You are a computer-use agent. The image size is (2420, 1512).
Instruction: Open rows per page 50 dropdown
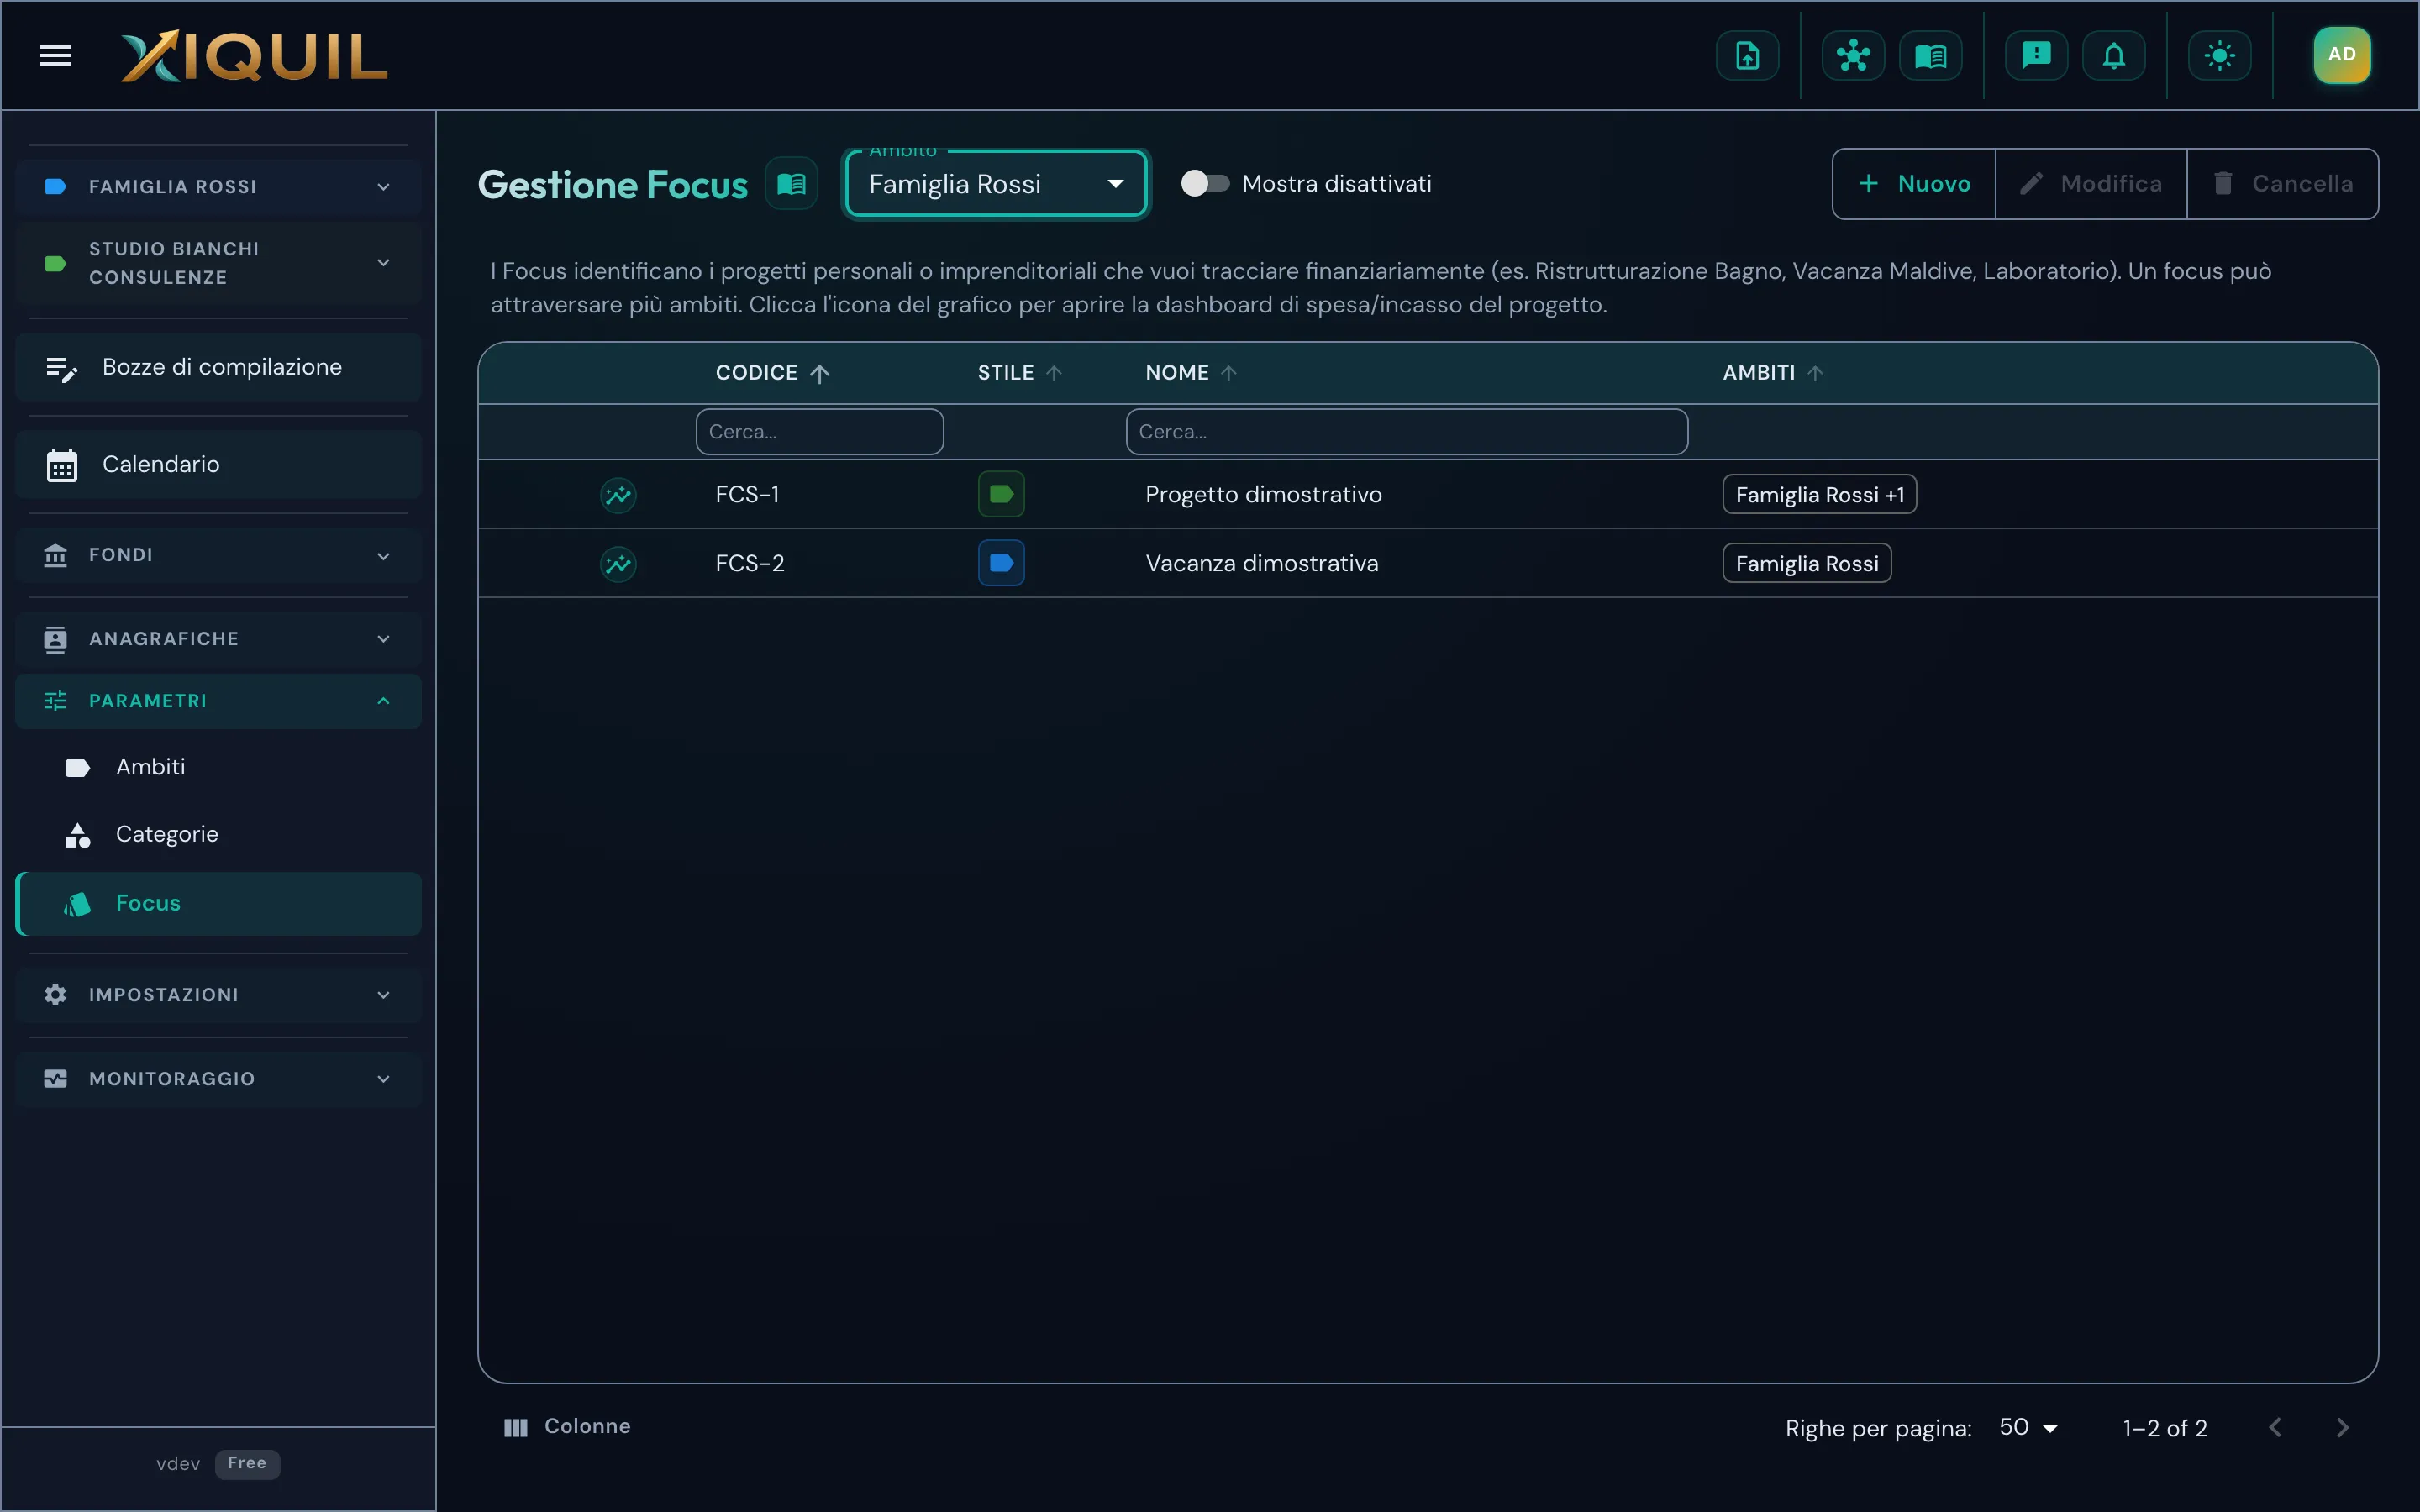(2028, 1428)
